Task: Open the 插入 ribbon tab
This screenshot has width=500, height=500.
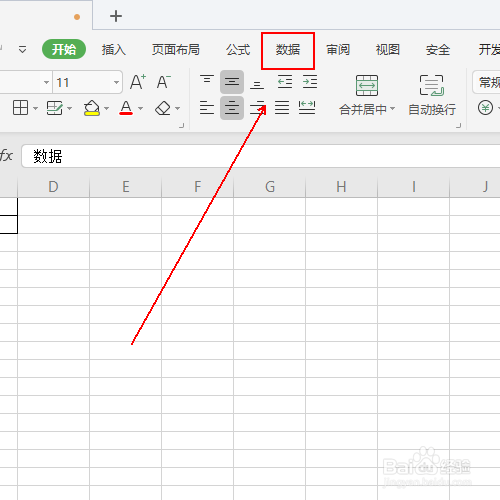Action: point(114,50)
